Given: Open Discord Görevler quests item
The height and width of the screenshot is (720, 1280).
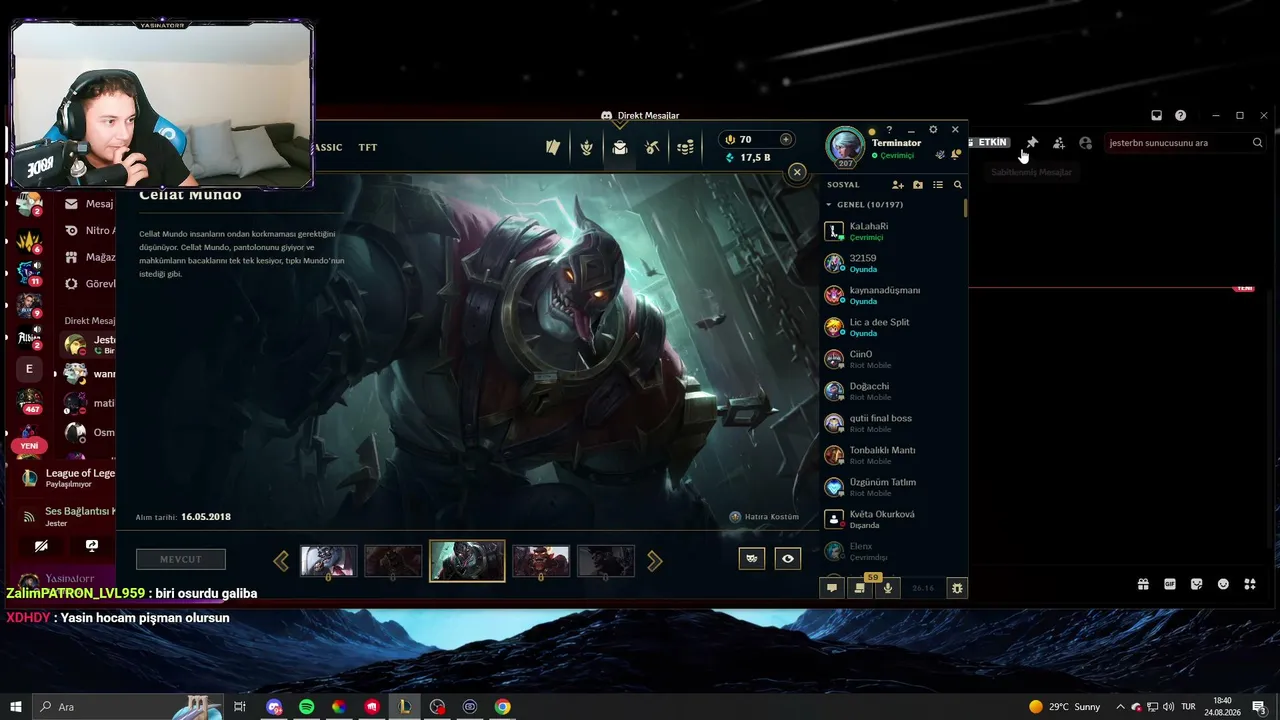Looking at the screenshot, I should click(89, 284).
